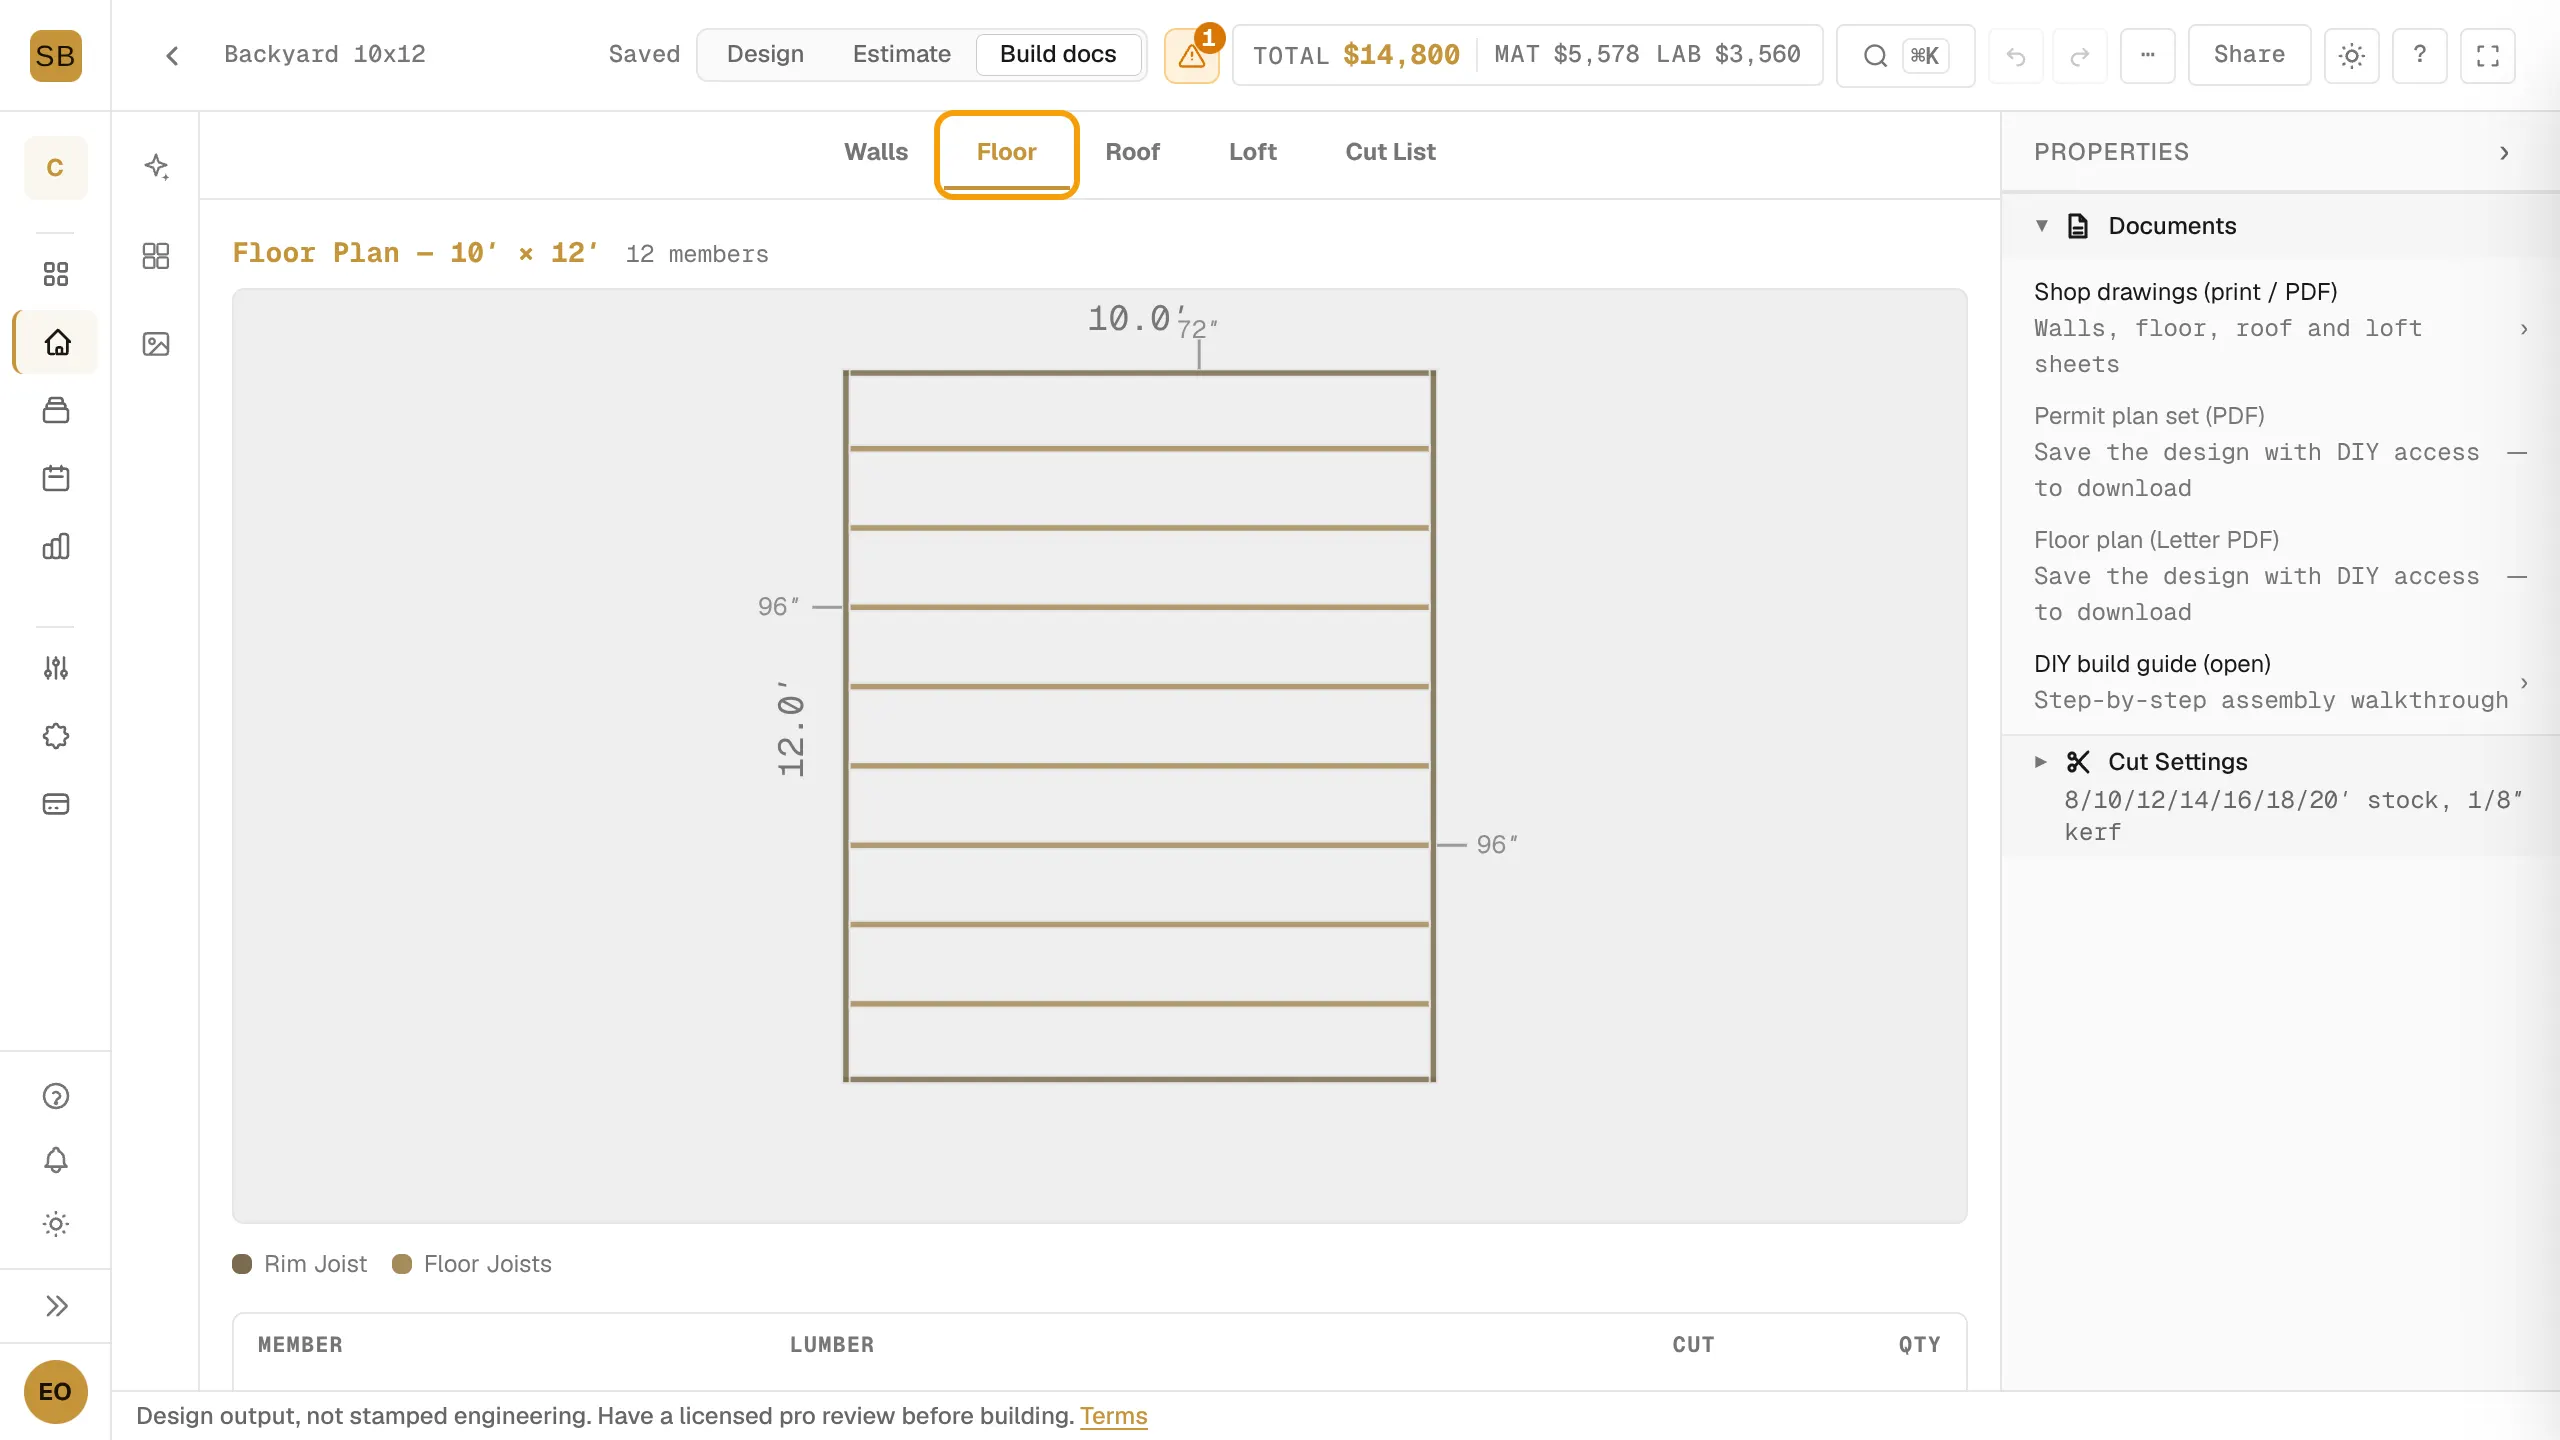The height and width of the screenshot is (1440, 2560).
Task: Open the AI sparkle tool
Action: 156,166
